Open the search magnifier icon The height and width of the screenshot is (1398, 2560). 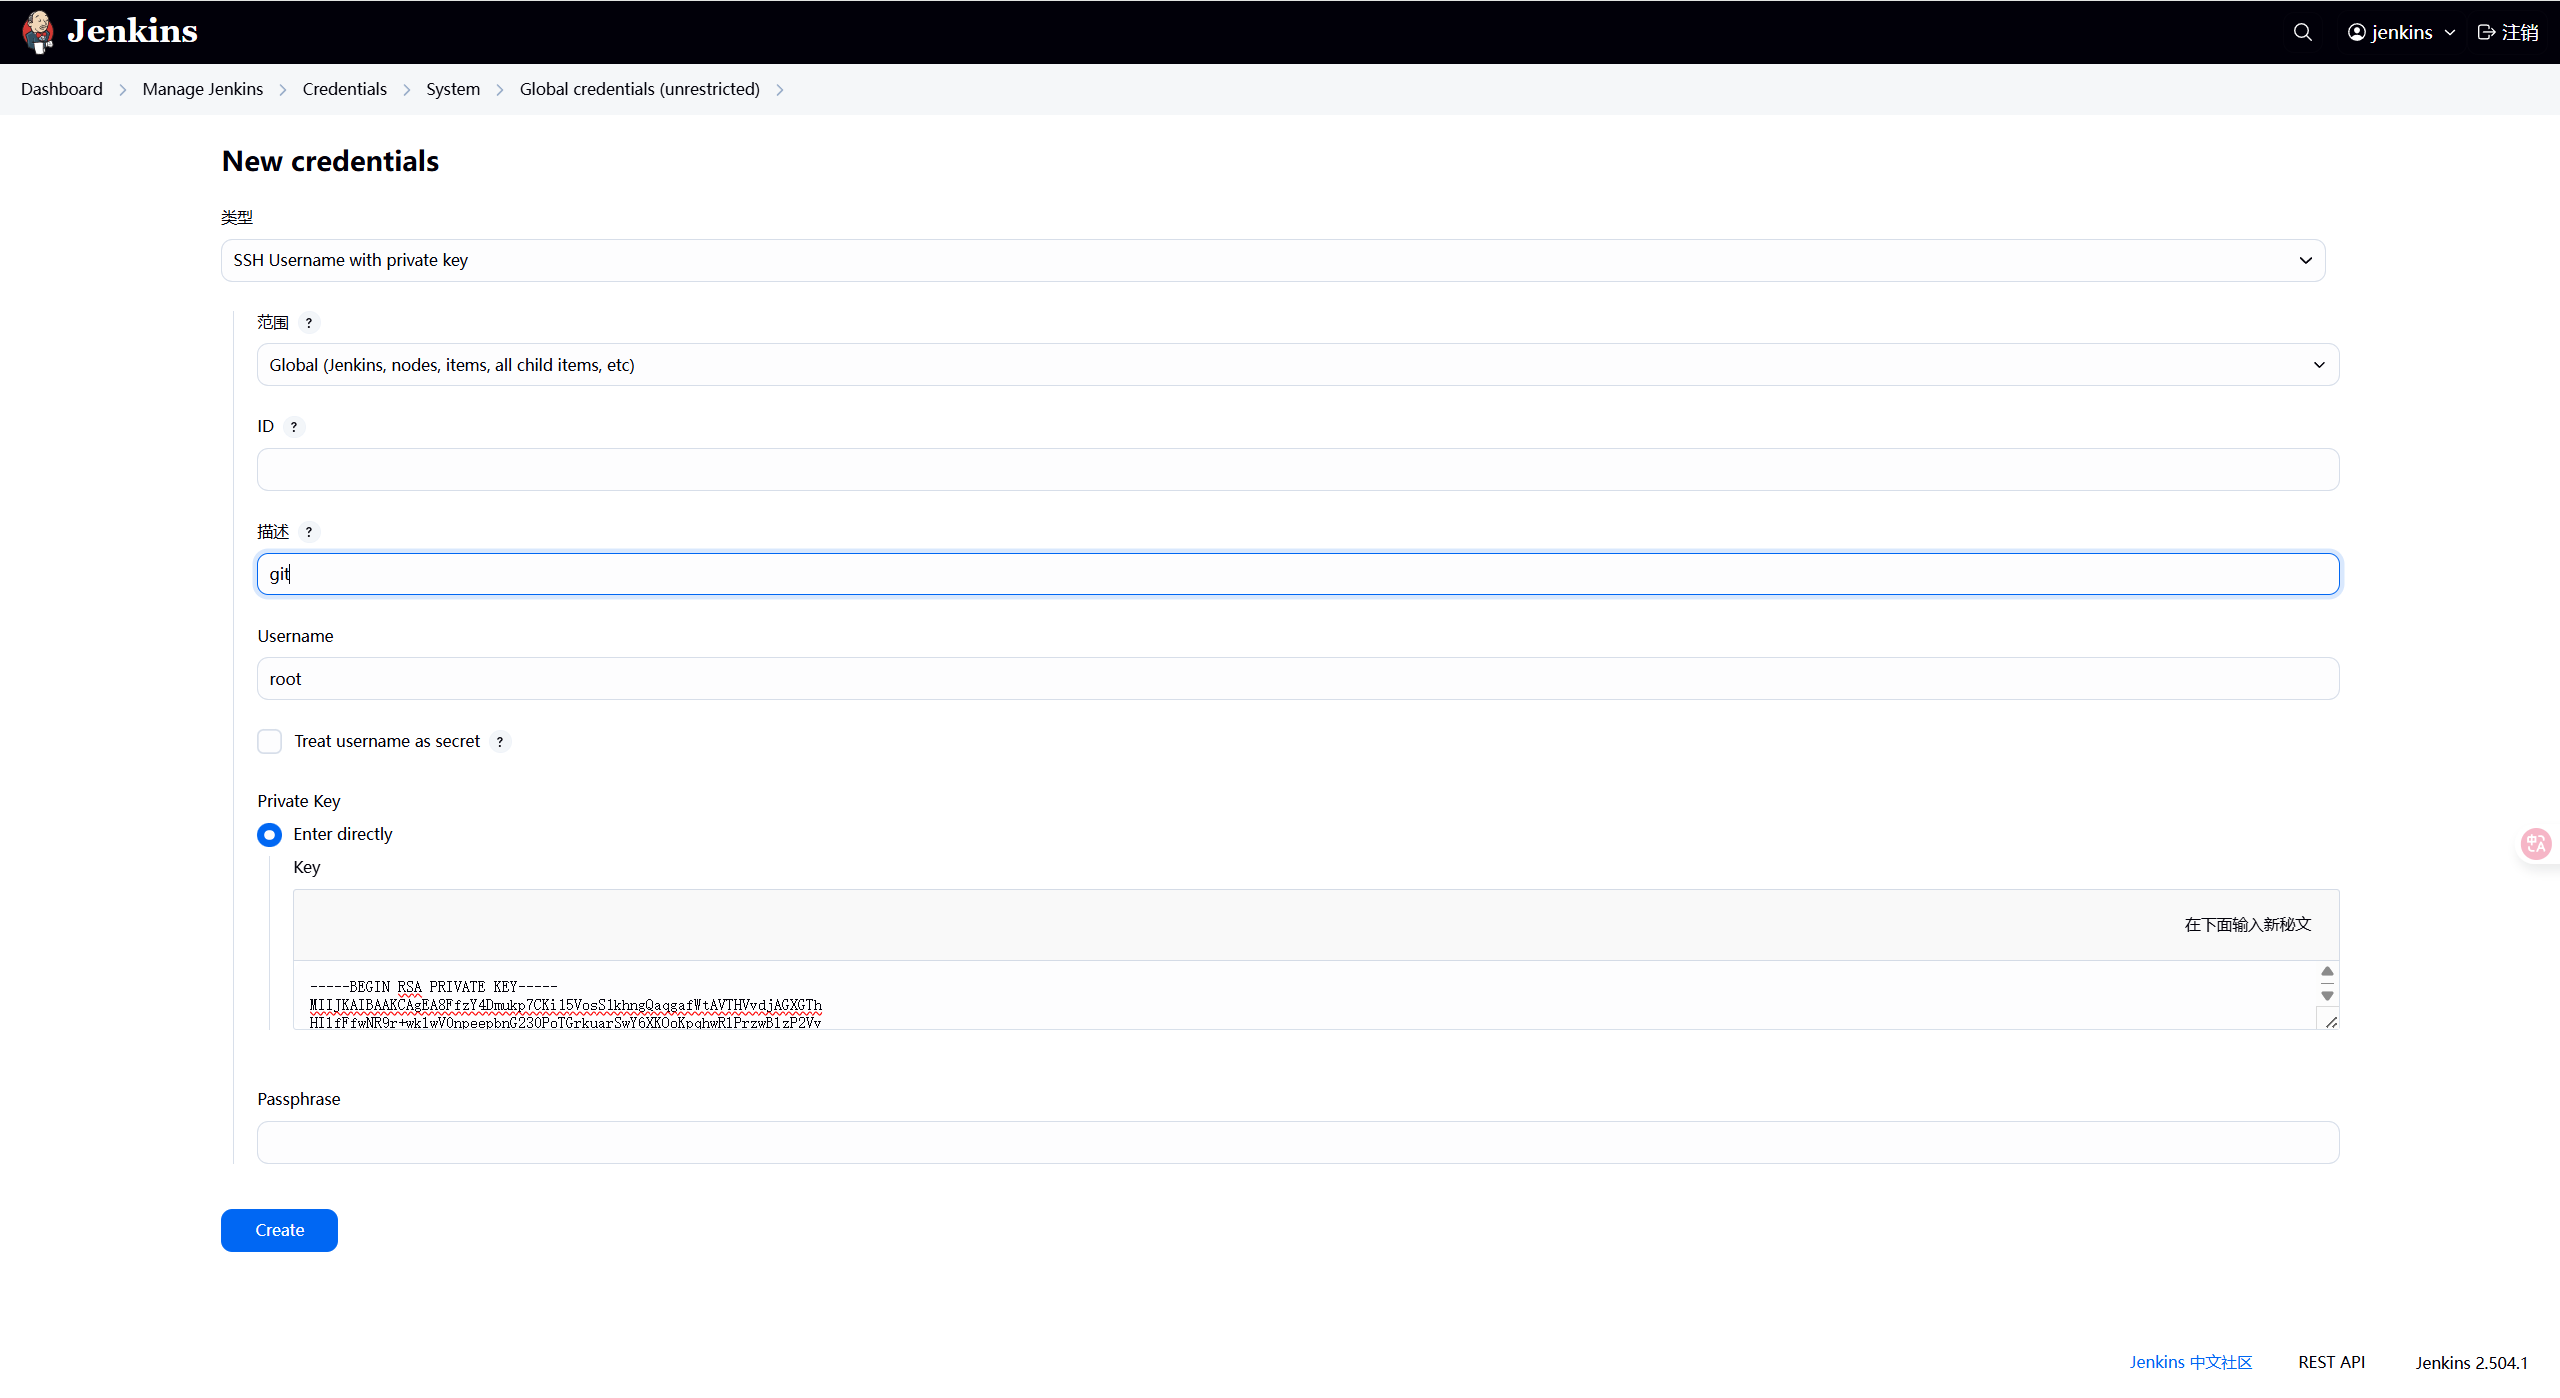(2302, 32)
